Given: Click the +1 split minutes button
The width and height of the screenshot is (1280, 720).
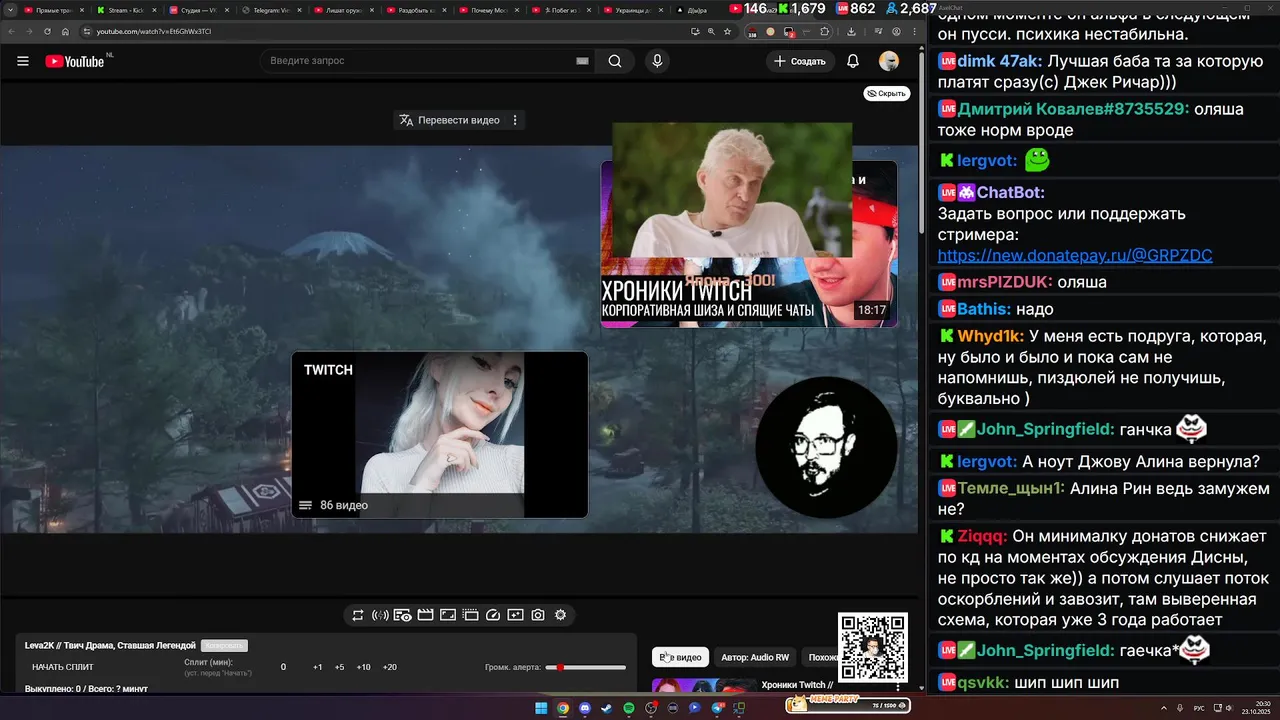Looking at the screenshot, I should pos(317,667).
